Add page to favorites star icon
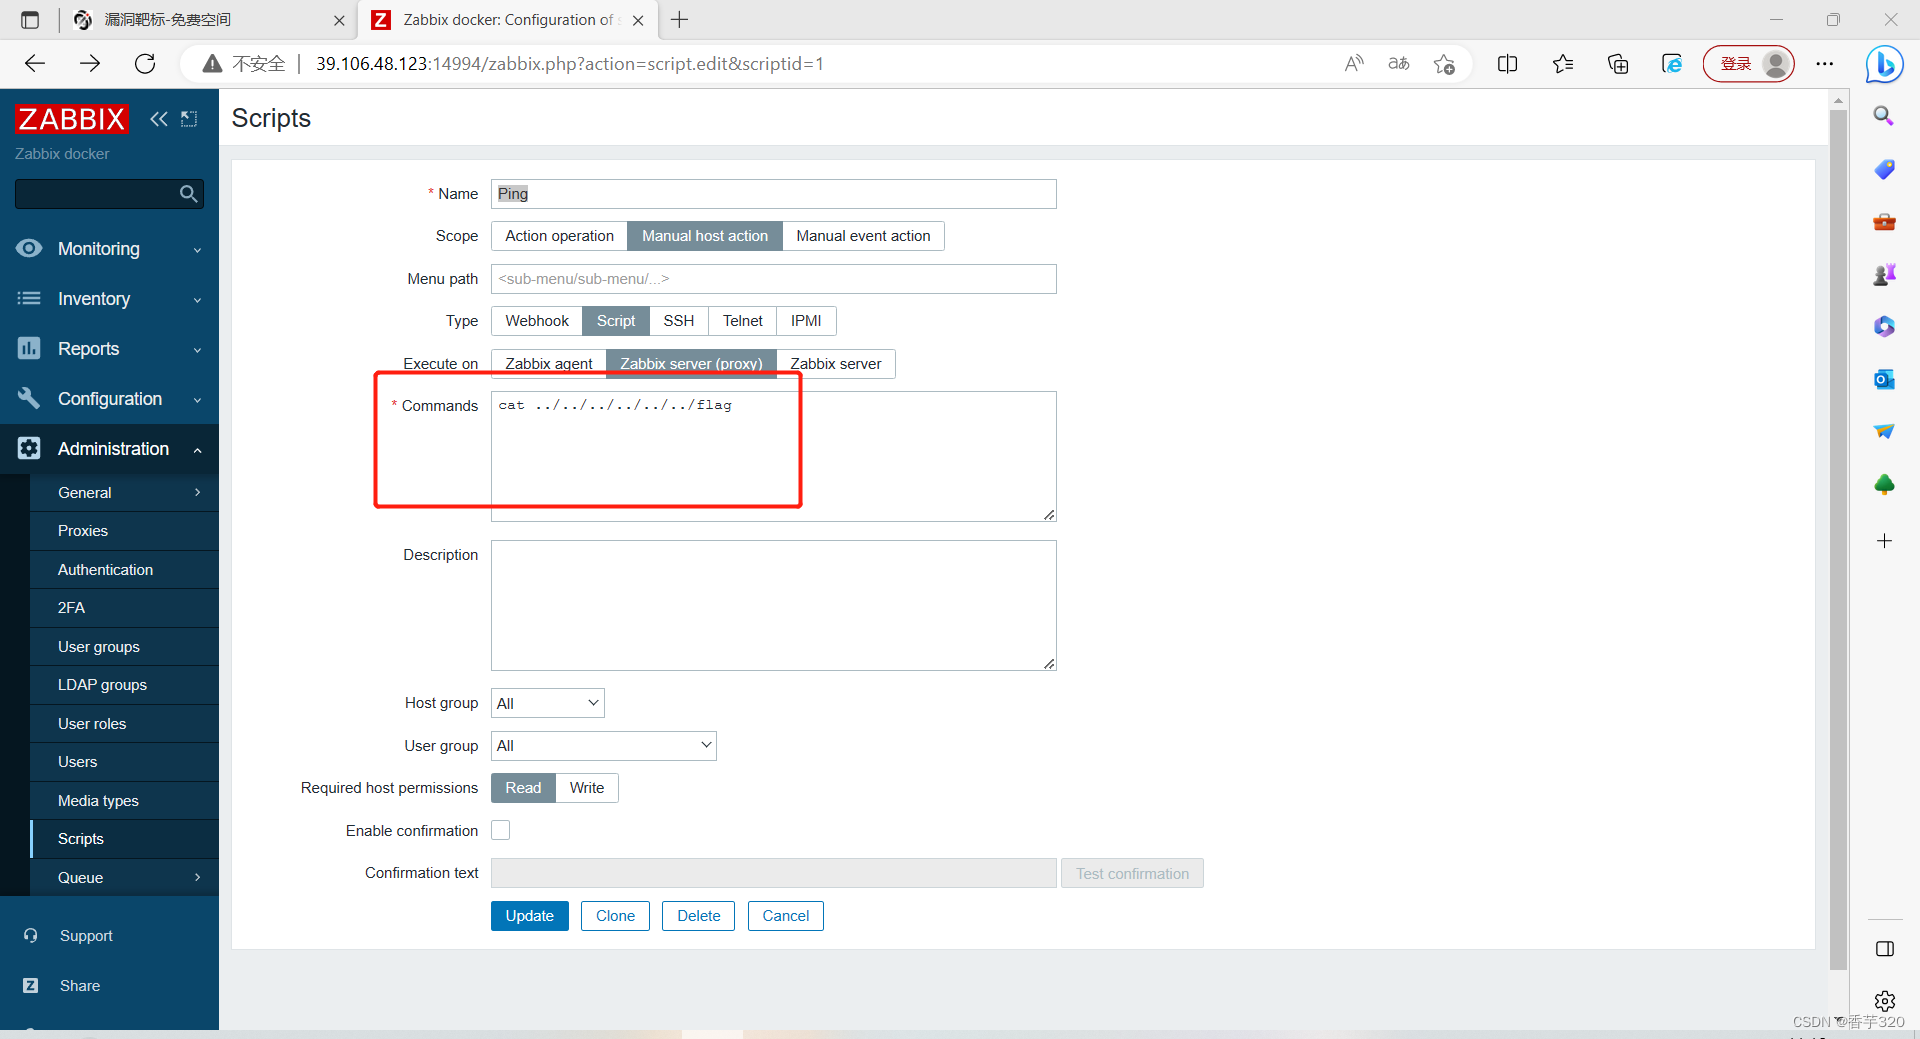Image resolution: width=1920 pixels, height=1039 pixels. (x=1444, y=64)
